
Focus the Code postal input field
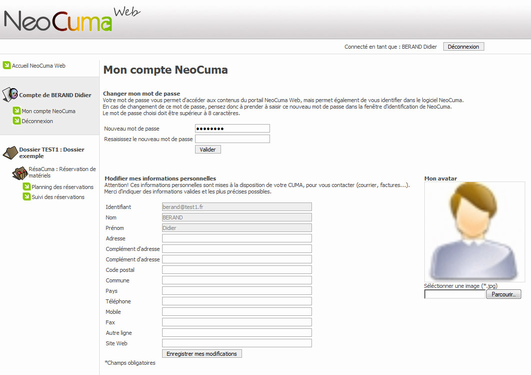(x=237, y=270)
